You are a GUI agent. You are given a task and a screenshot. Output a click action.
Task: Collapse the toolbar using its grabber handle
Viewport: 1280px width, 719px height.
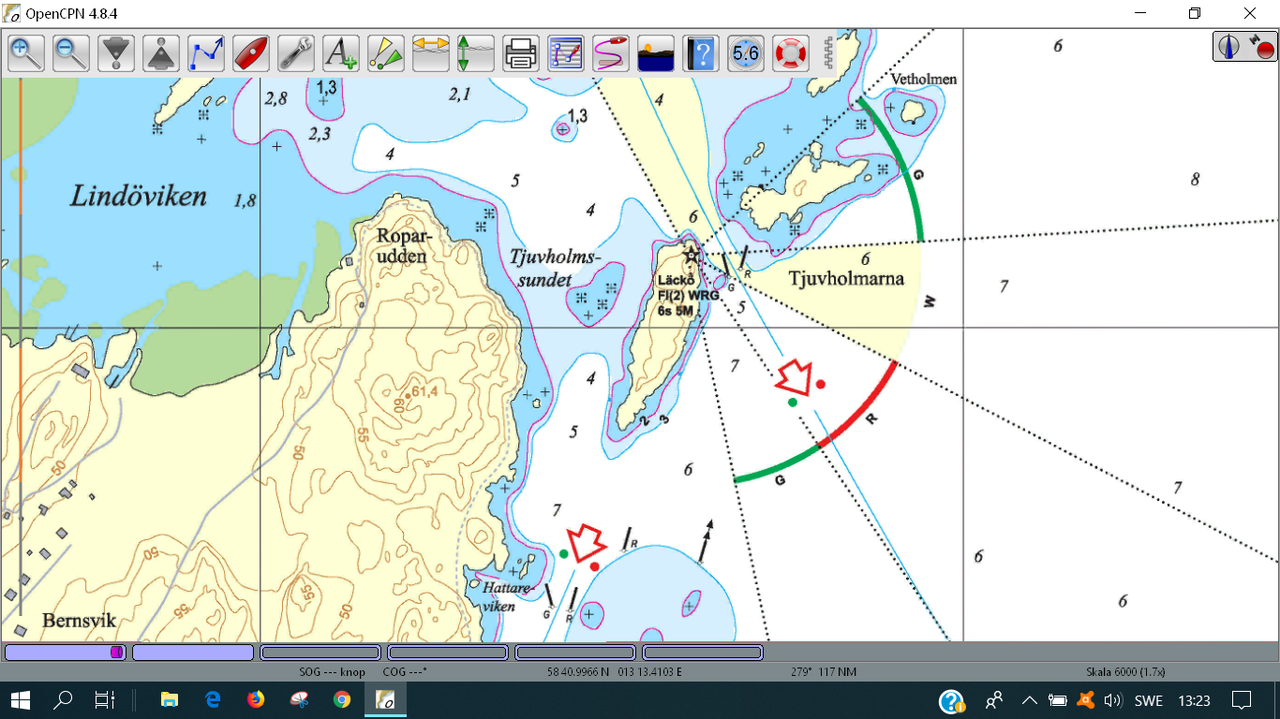pos(827,52)
